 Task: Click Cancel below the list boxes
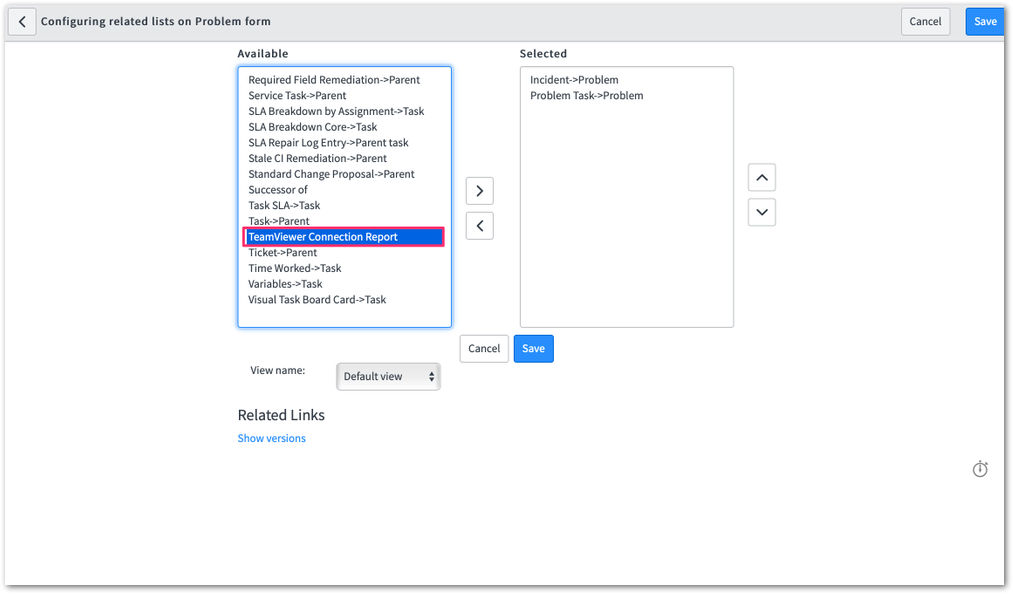(484, 348)
